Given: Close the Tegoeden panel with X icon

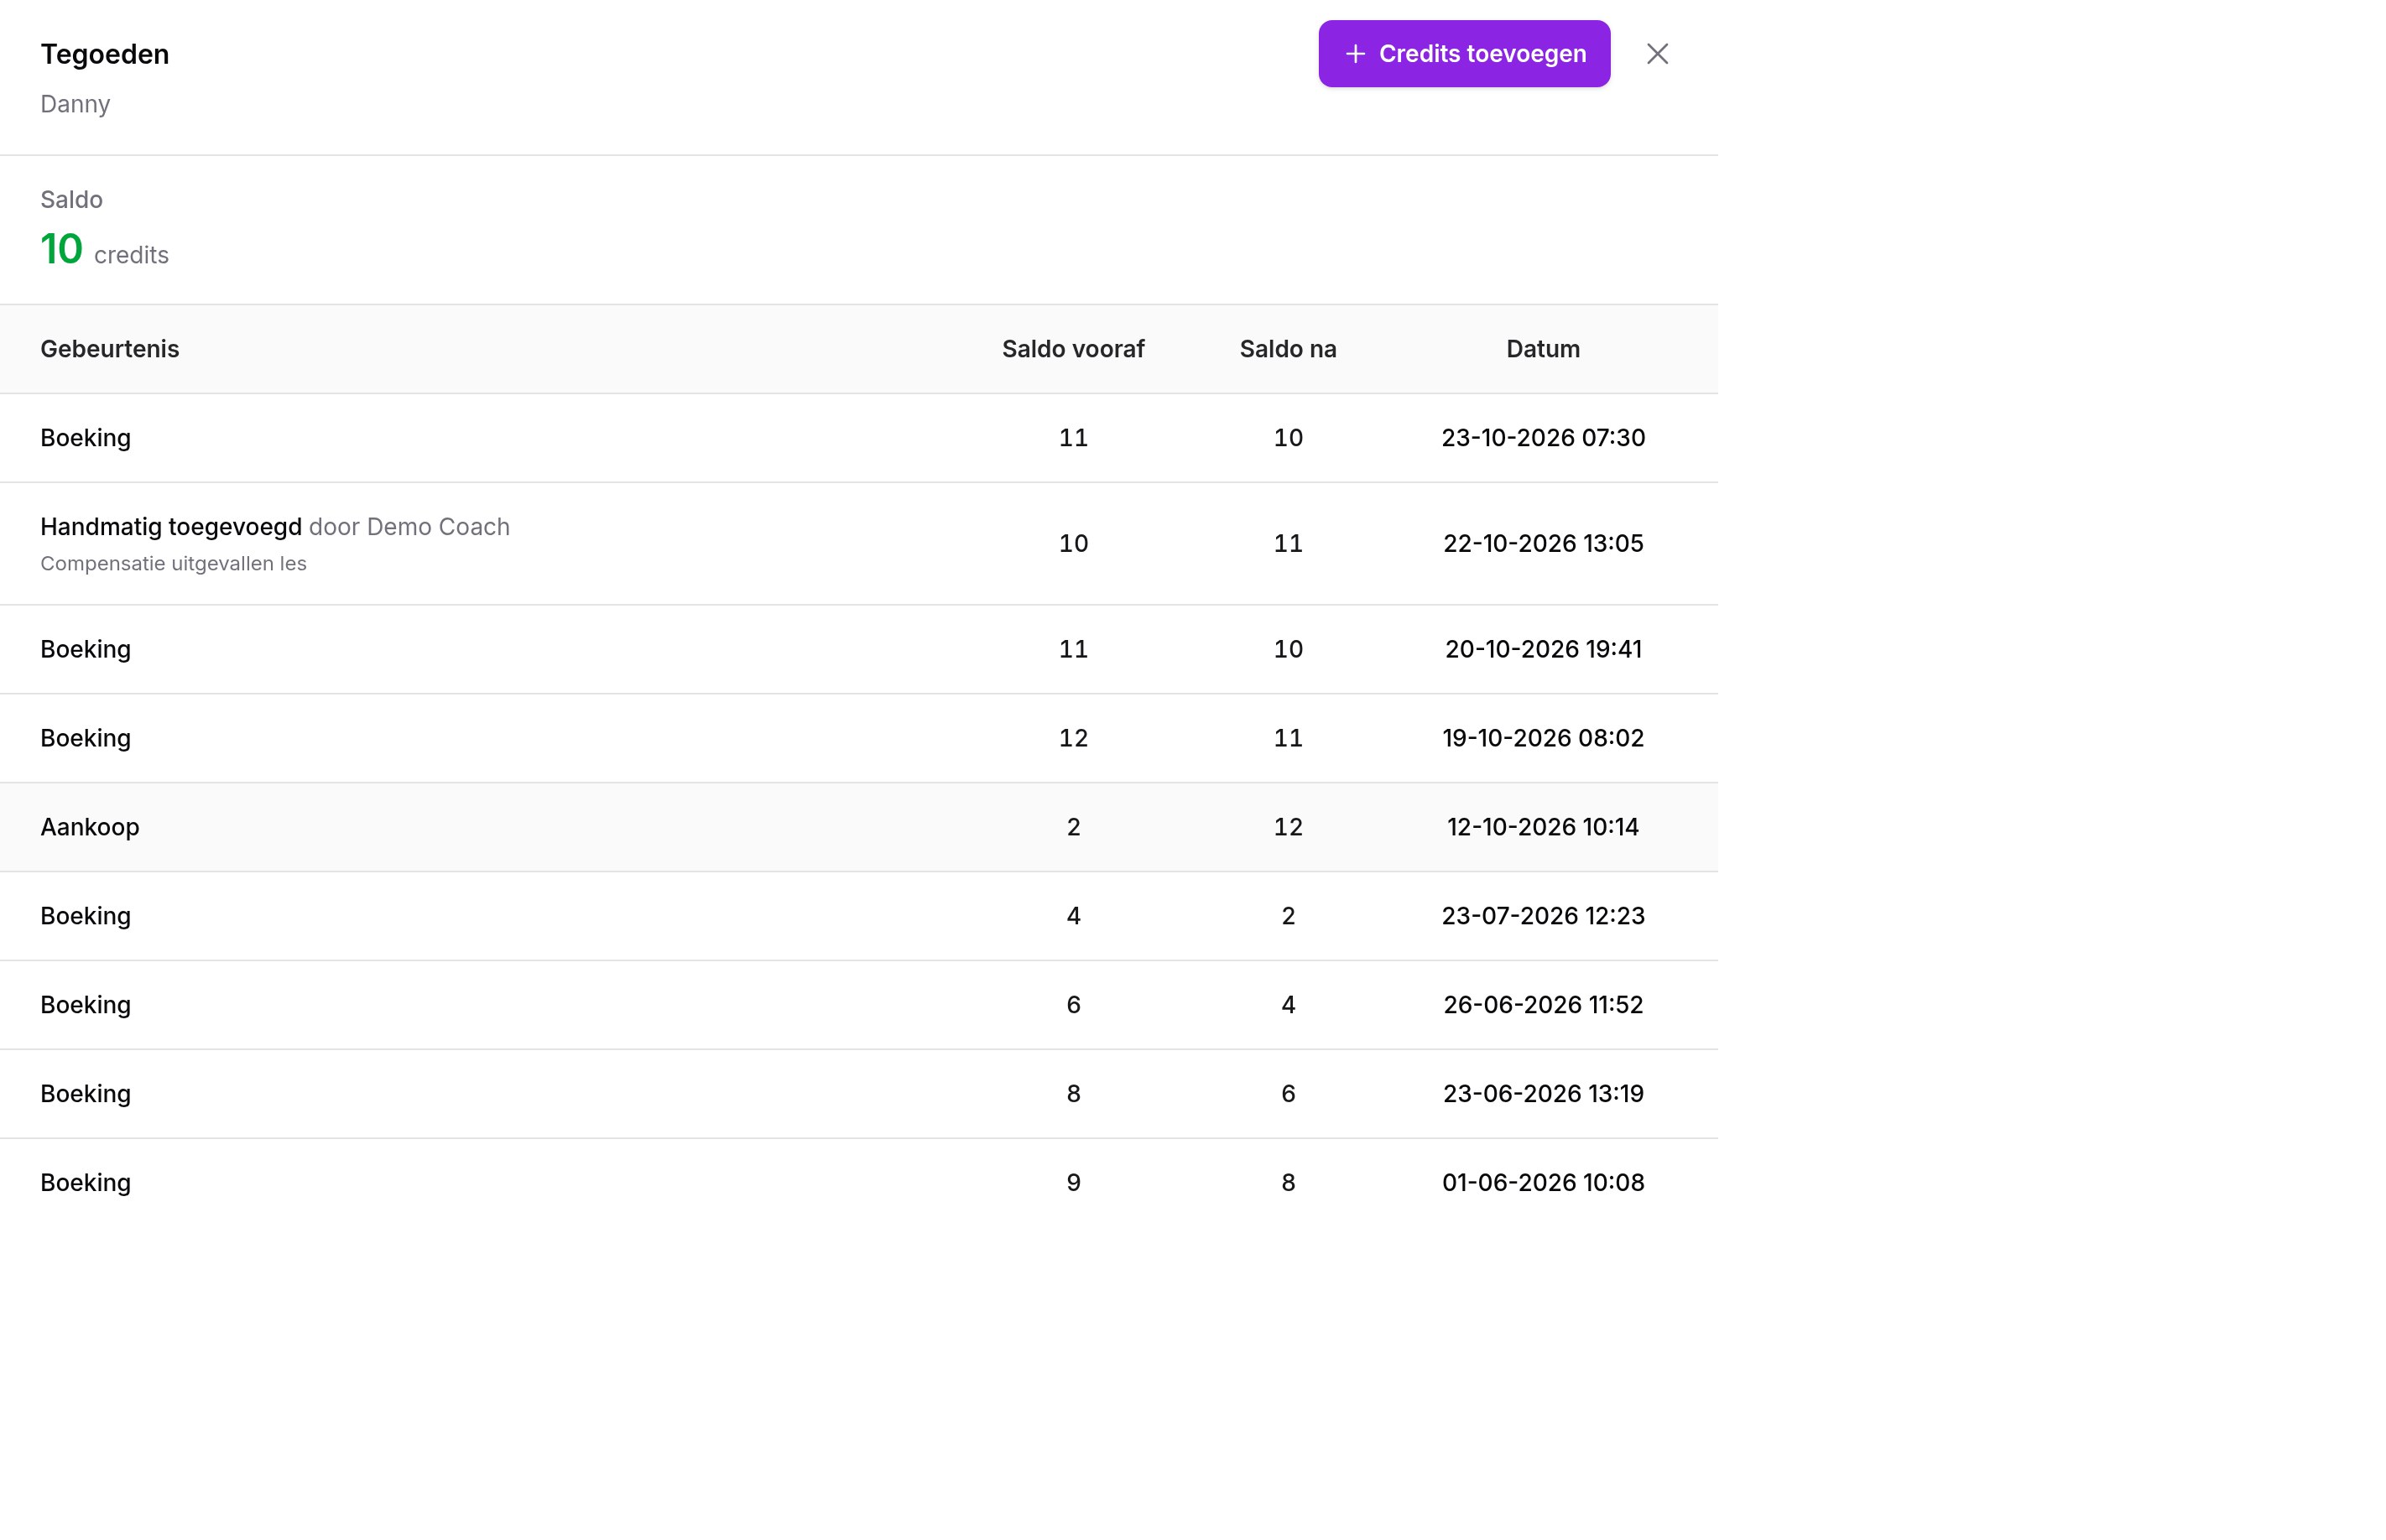Looking at the screenshot, I should coord(1657,54).
